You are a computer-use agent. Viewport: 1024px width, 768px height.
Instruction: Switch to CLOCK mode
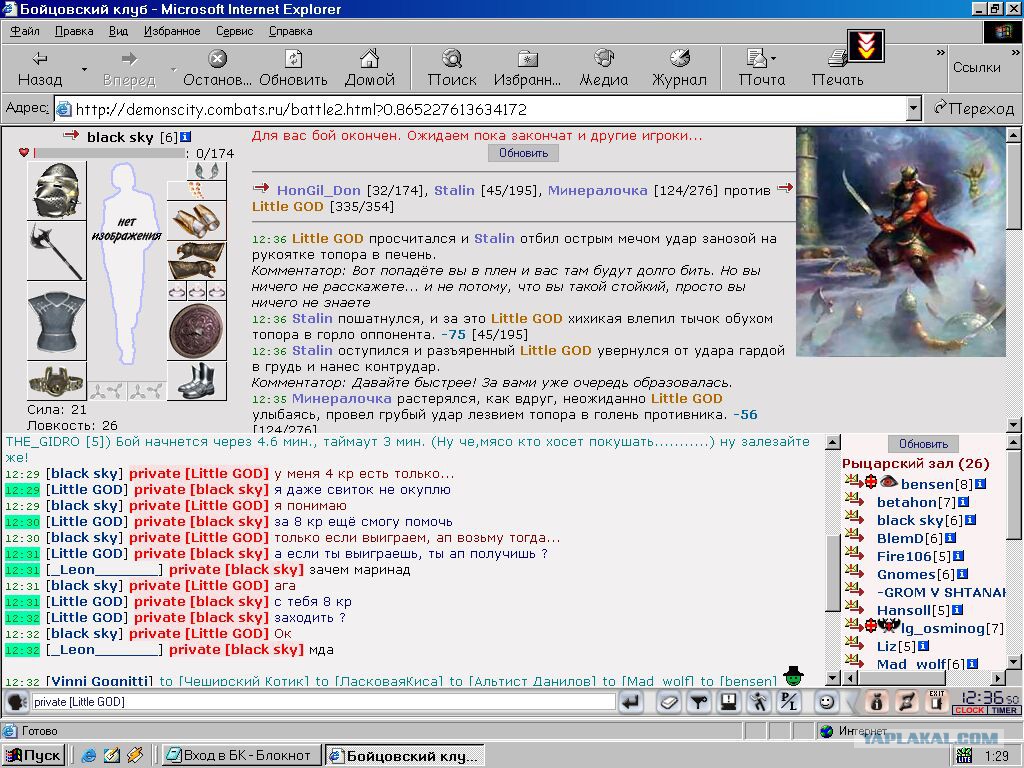click(x=969, y=710)
